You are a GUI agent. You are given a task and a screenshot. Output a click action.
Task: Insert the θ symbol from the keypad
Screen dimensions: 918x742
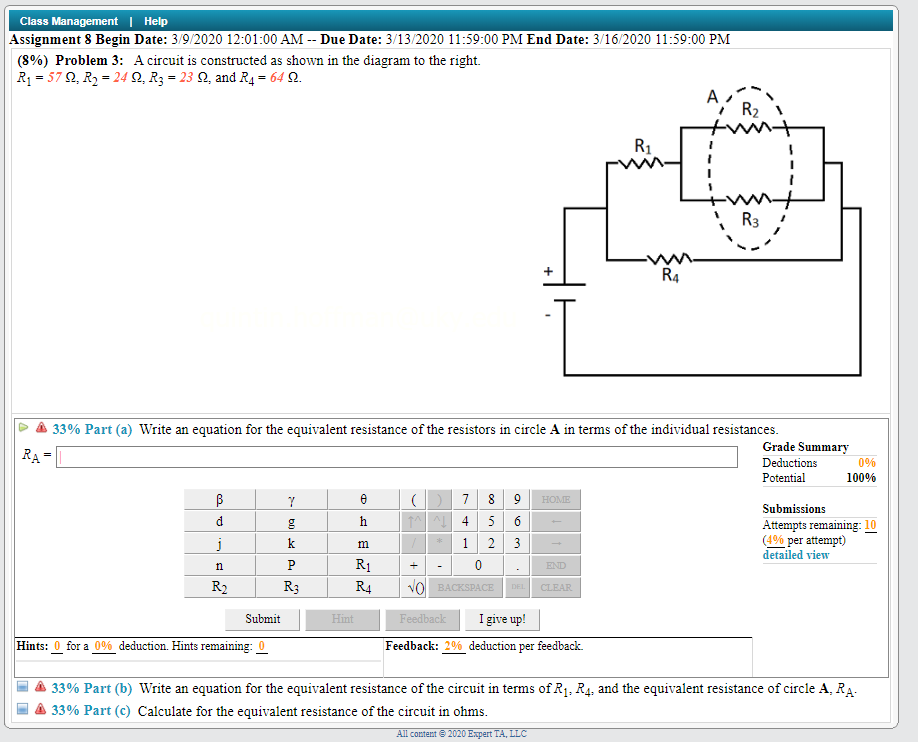(363, 499)
